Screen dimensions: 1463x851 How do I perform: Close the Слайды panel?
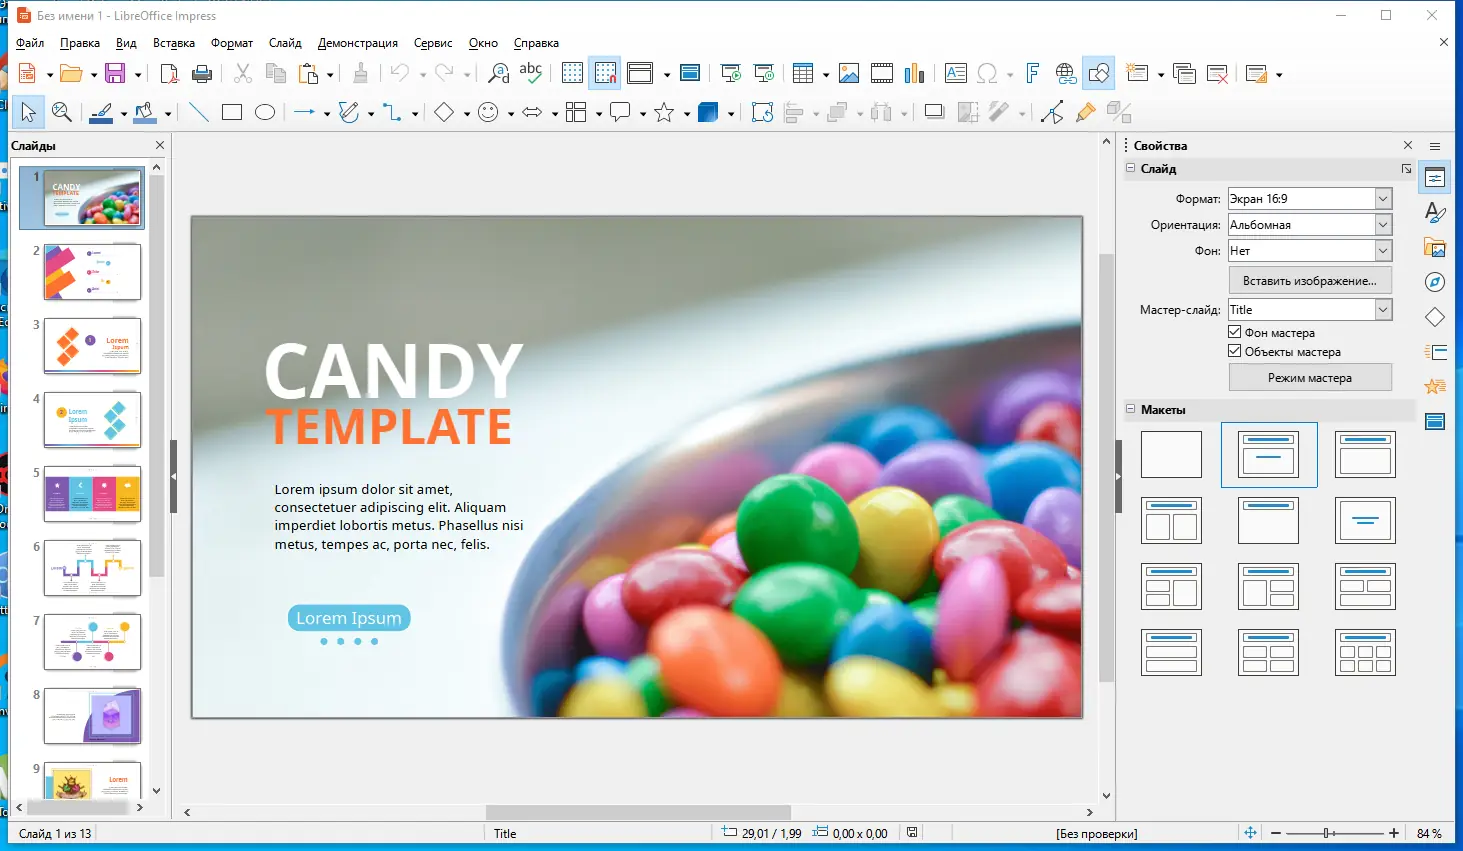coord(160,145)
